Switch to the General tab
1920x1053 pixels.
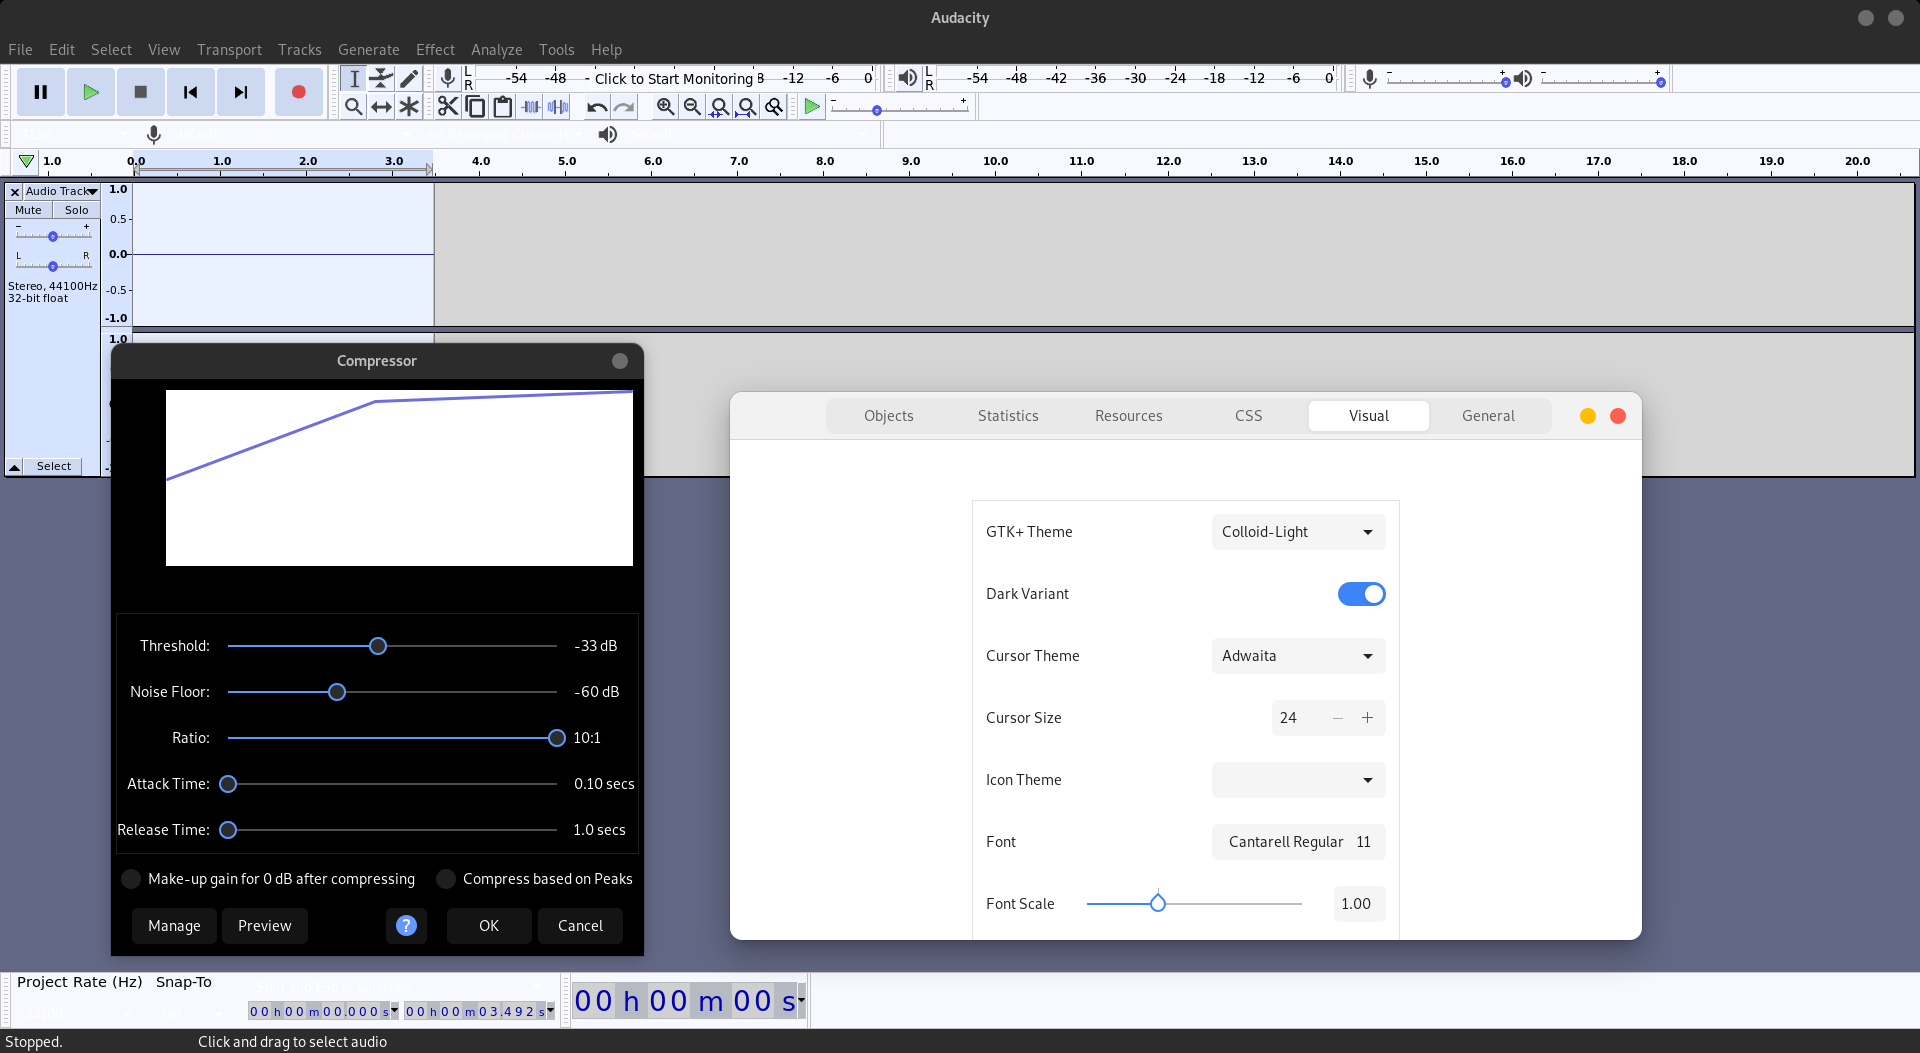pos(1488,415)
